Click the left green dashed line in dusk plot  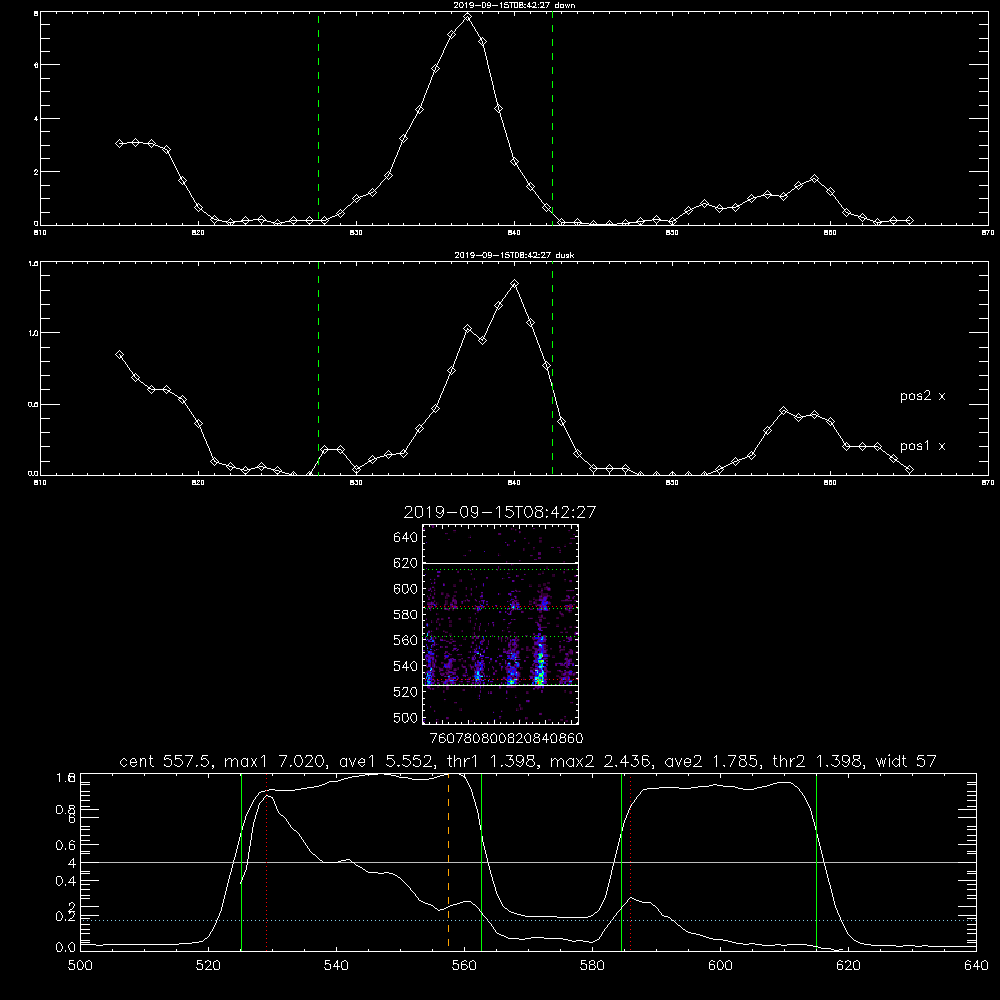coord(318,368)
